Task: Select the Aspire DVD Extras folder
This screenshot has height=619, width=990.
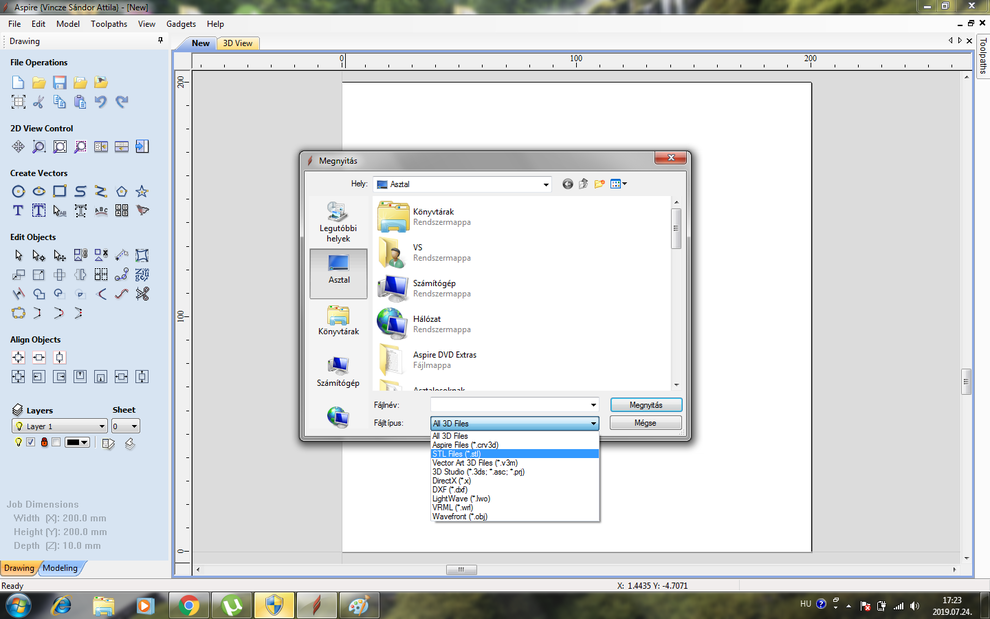Action: tap(444, 359)
